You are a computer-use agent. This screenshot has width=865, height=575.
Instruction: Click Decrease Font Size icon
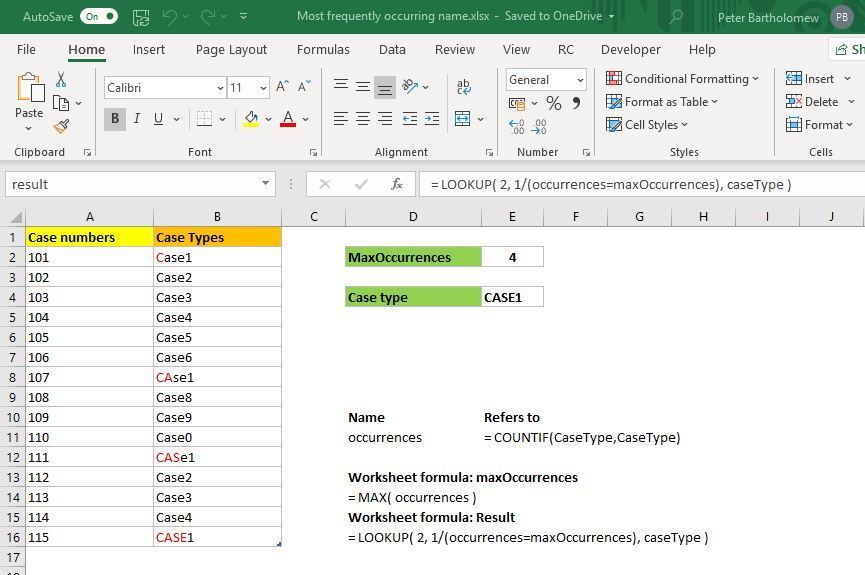(x=304, y=86)
